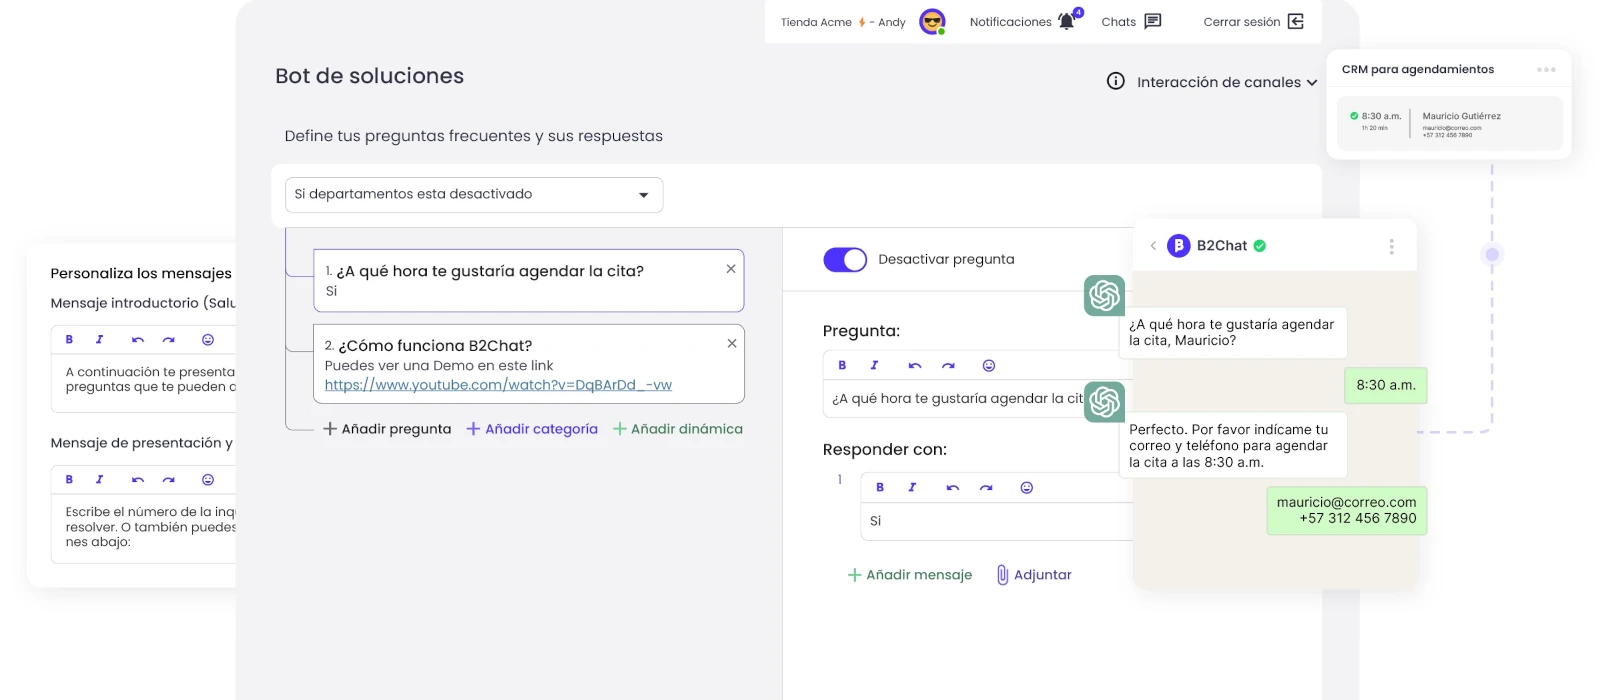The image size is (1600, 700).
Task: Italic button in Mensaje introductorio editor
Action: pyautogui.click(x=99, y=340)
